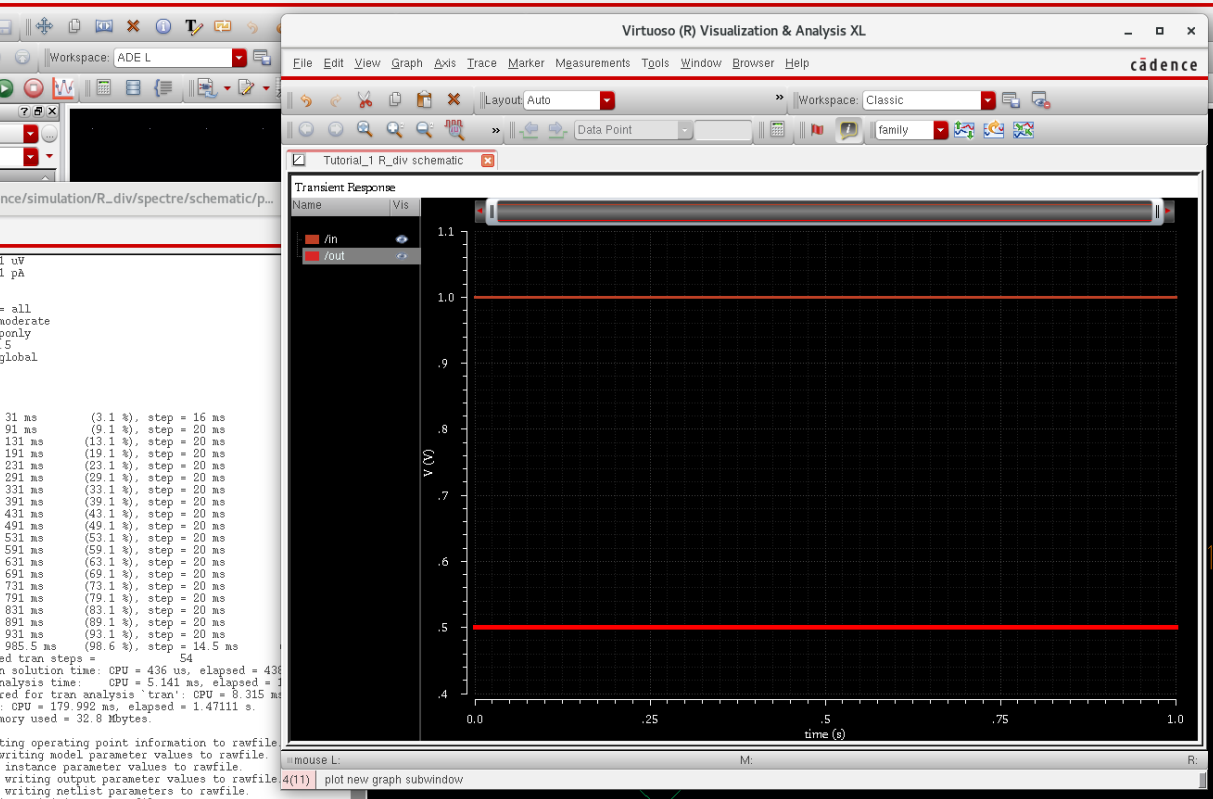Screen dimensions: 1213x799
Task: Open the Trace menu
Action: pos(481,63)
